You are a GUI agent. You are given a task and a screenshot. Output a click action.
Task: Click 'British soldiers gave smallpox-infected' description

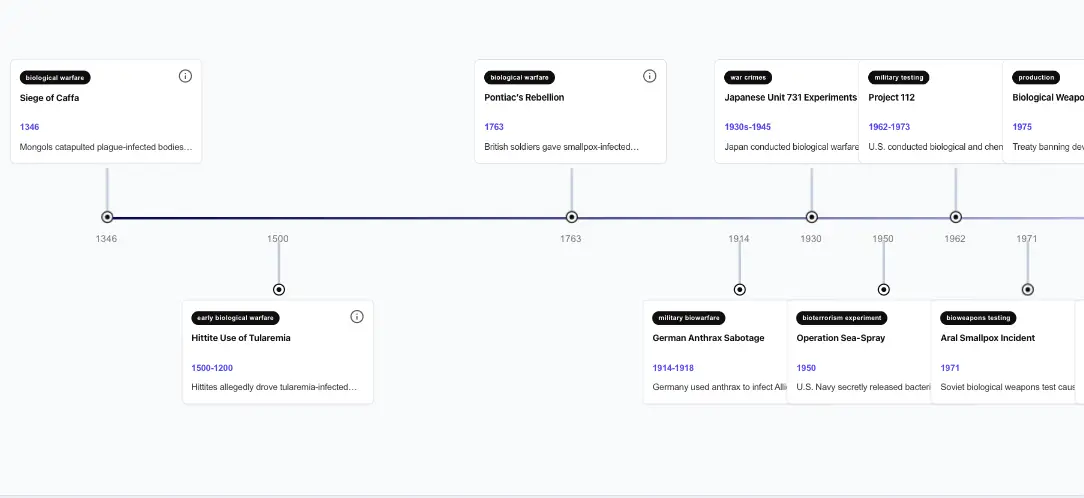click(561, 147)
